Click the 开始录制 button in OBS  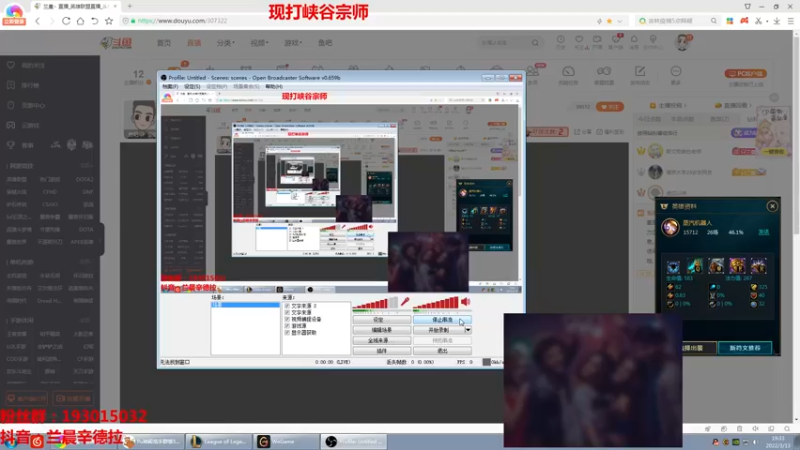pyautogui.click(x=439, y=330)
